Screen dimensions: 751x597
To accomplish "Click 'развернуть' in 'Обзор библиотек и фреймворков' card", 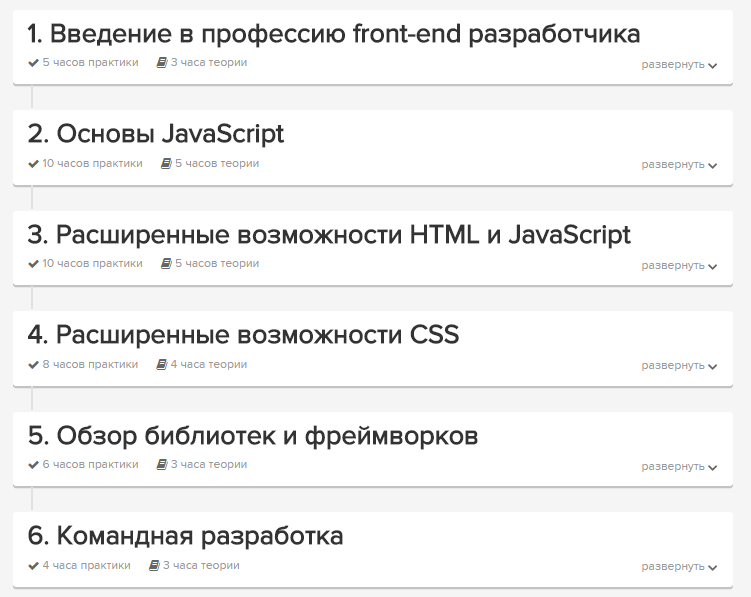I will click(679, 467).
